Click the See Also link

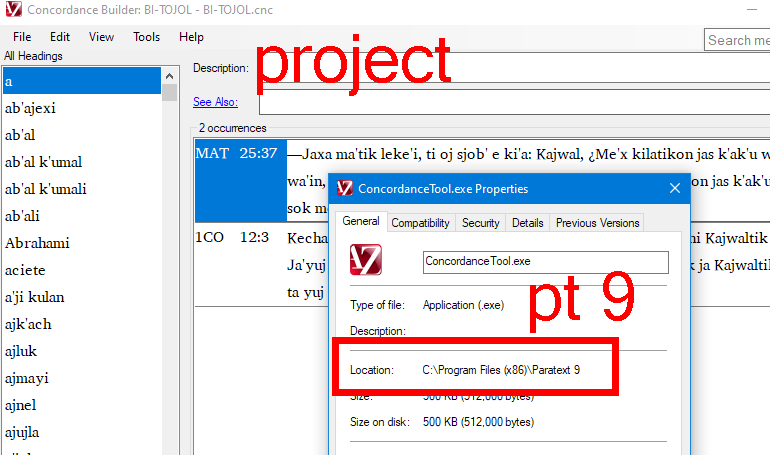[215, 101]
